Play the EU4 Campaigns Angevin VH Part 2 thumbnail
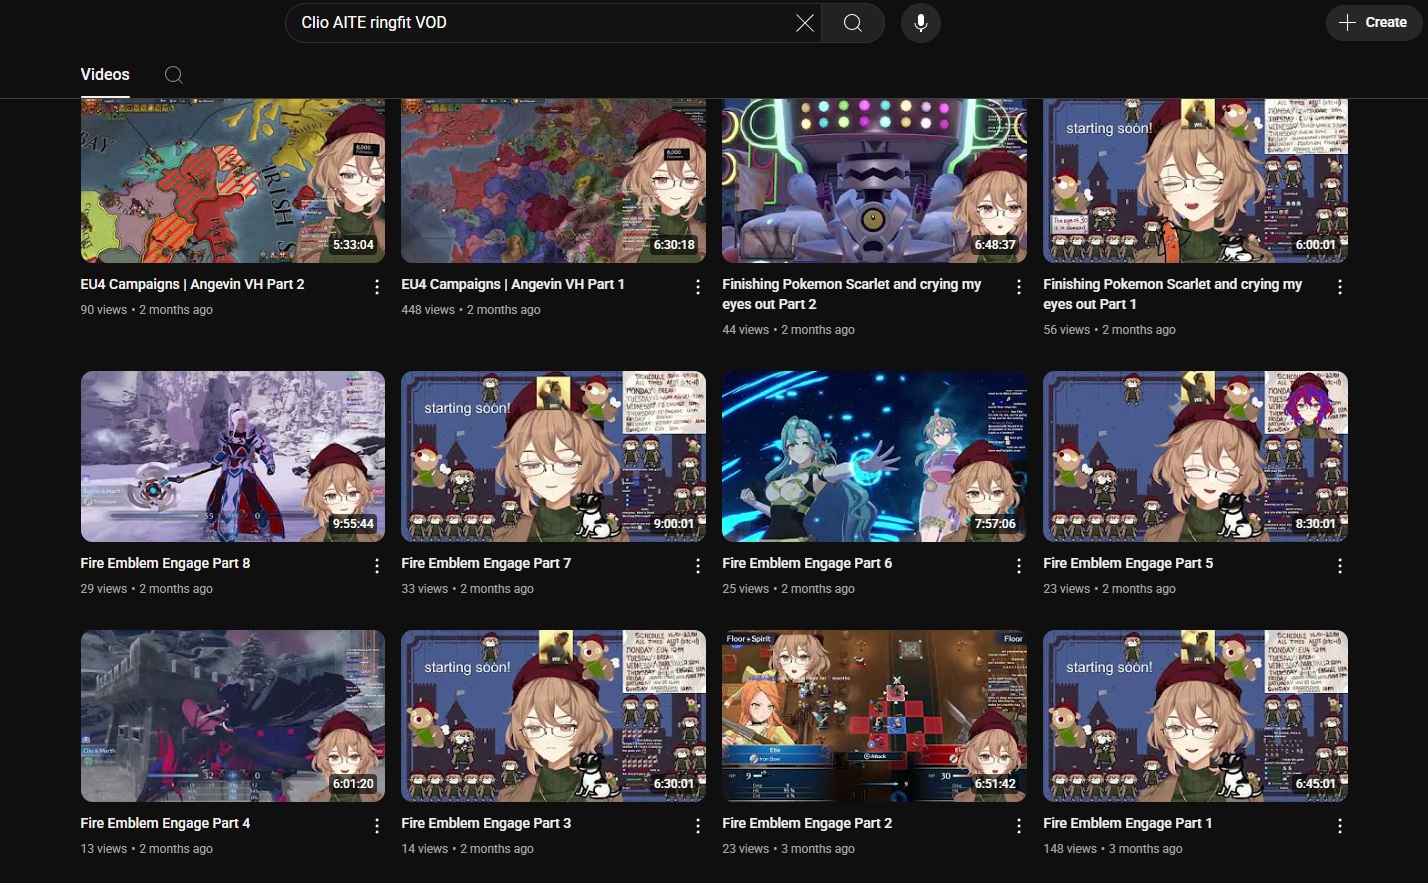 pos(233,181)
